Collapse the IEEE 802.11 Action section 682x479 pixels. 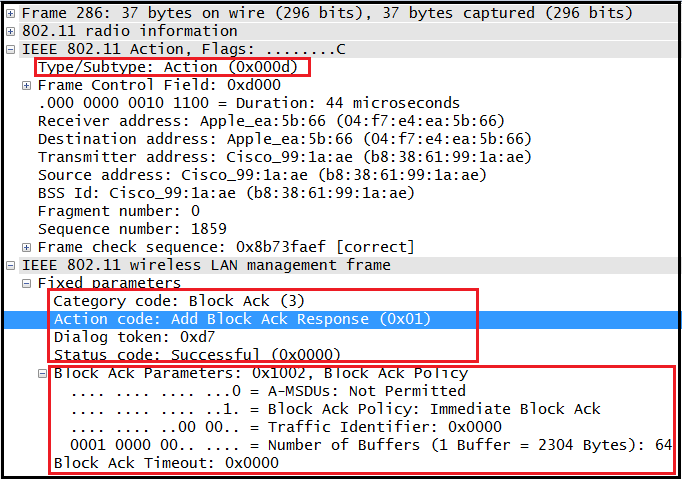click(11, 49)
